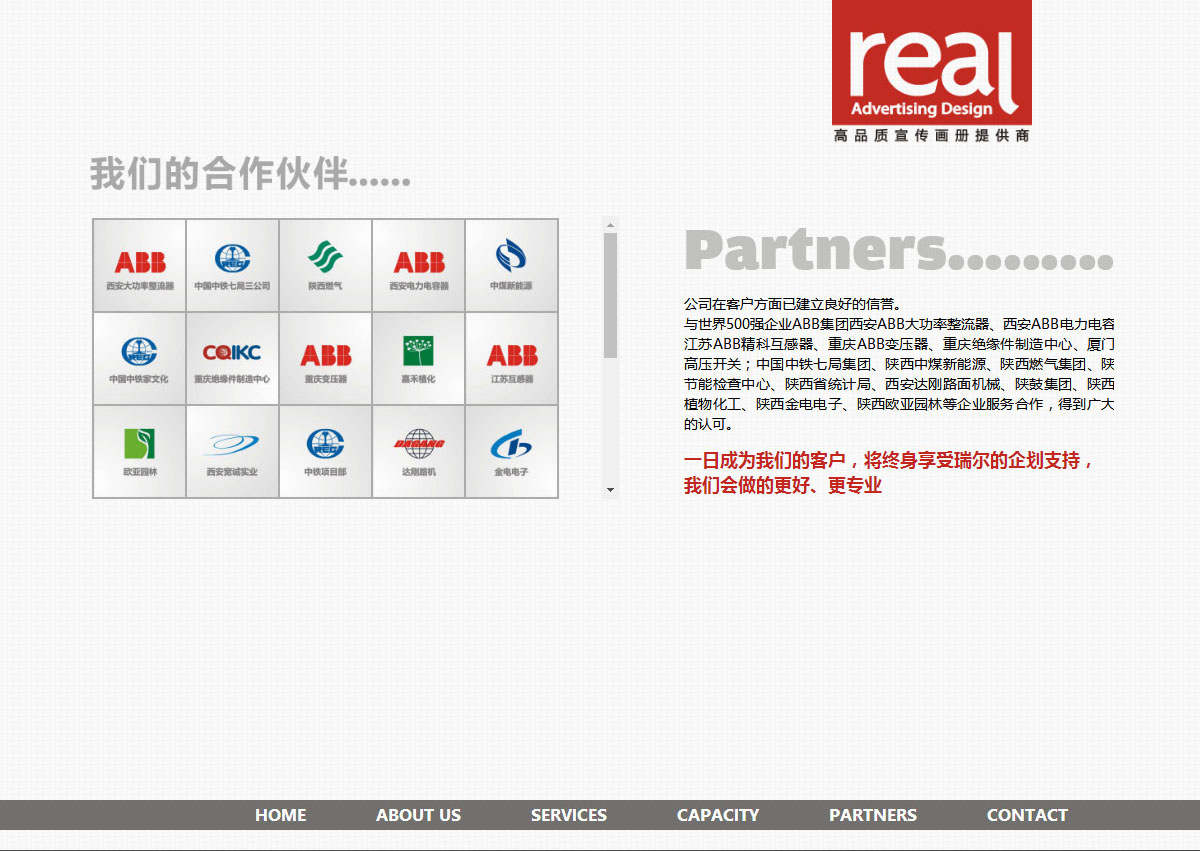Select the 陕西燃气 green wave logo
Image resolution: width=1200 pixels, height=851 pixels.
(326, 266)
